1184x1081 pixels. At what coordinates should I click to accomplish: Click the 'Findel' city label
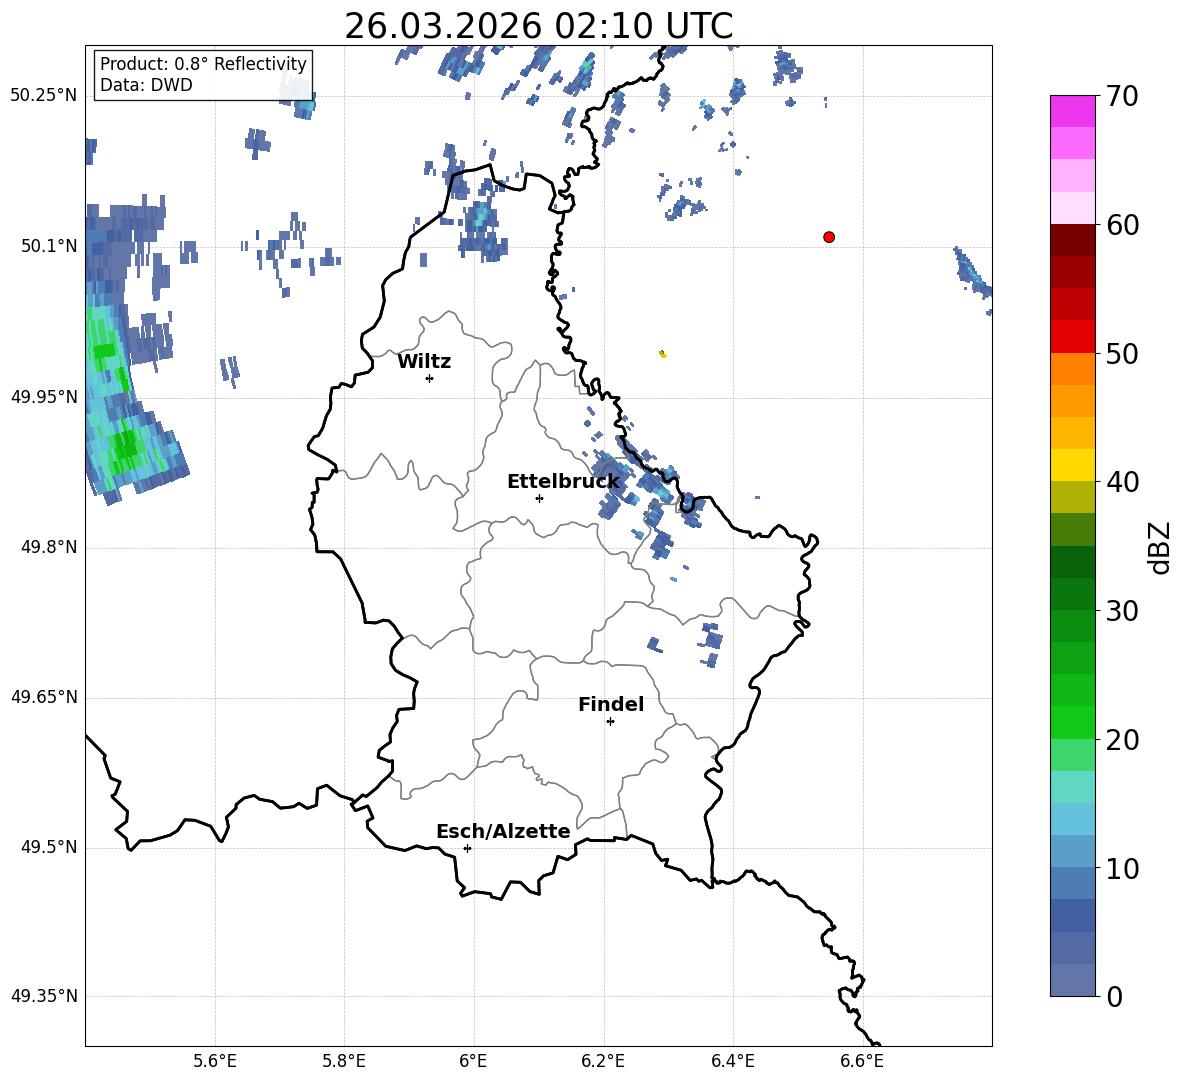(611, 704)
